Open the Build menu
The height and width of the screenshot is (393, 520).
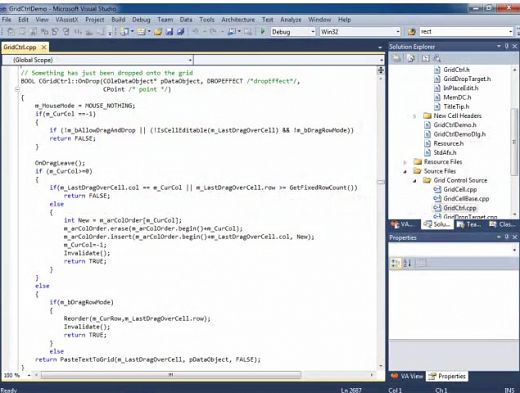(x=118, y=20)
